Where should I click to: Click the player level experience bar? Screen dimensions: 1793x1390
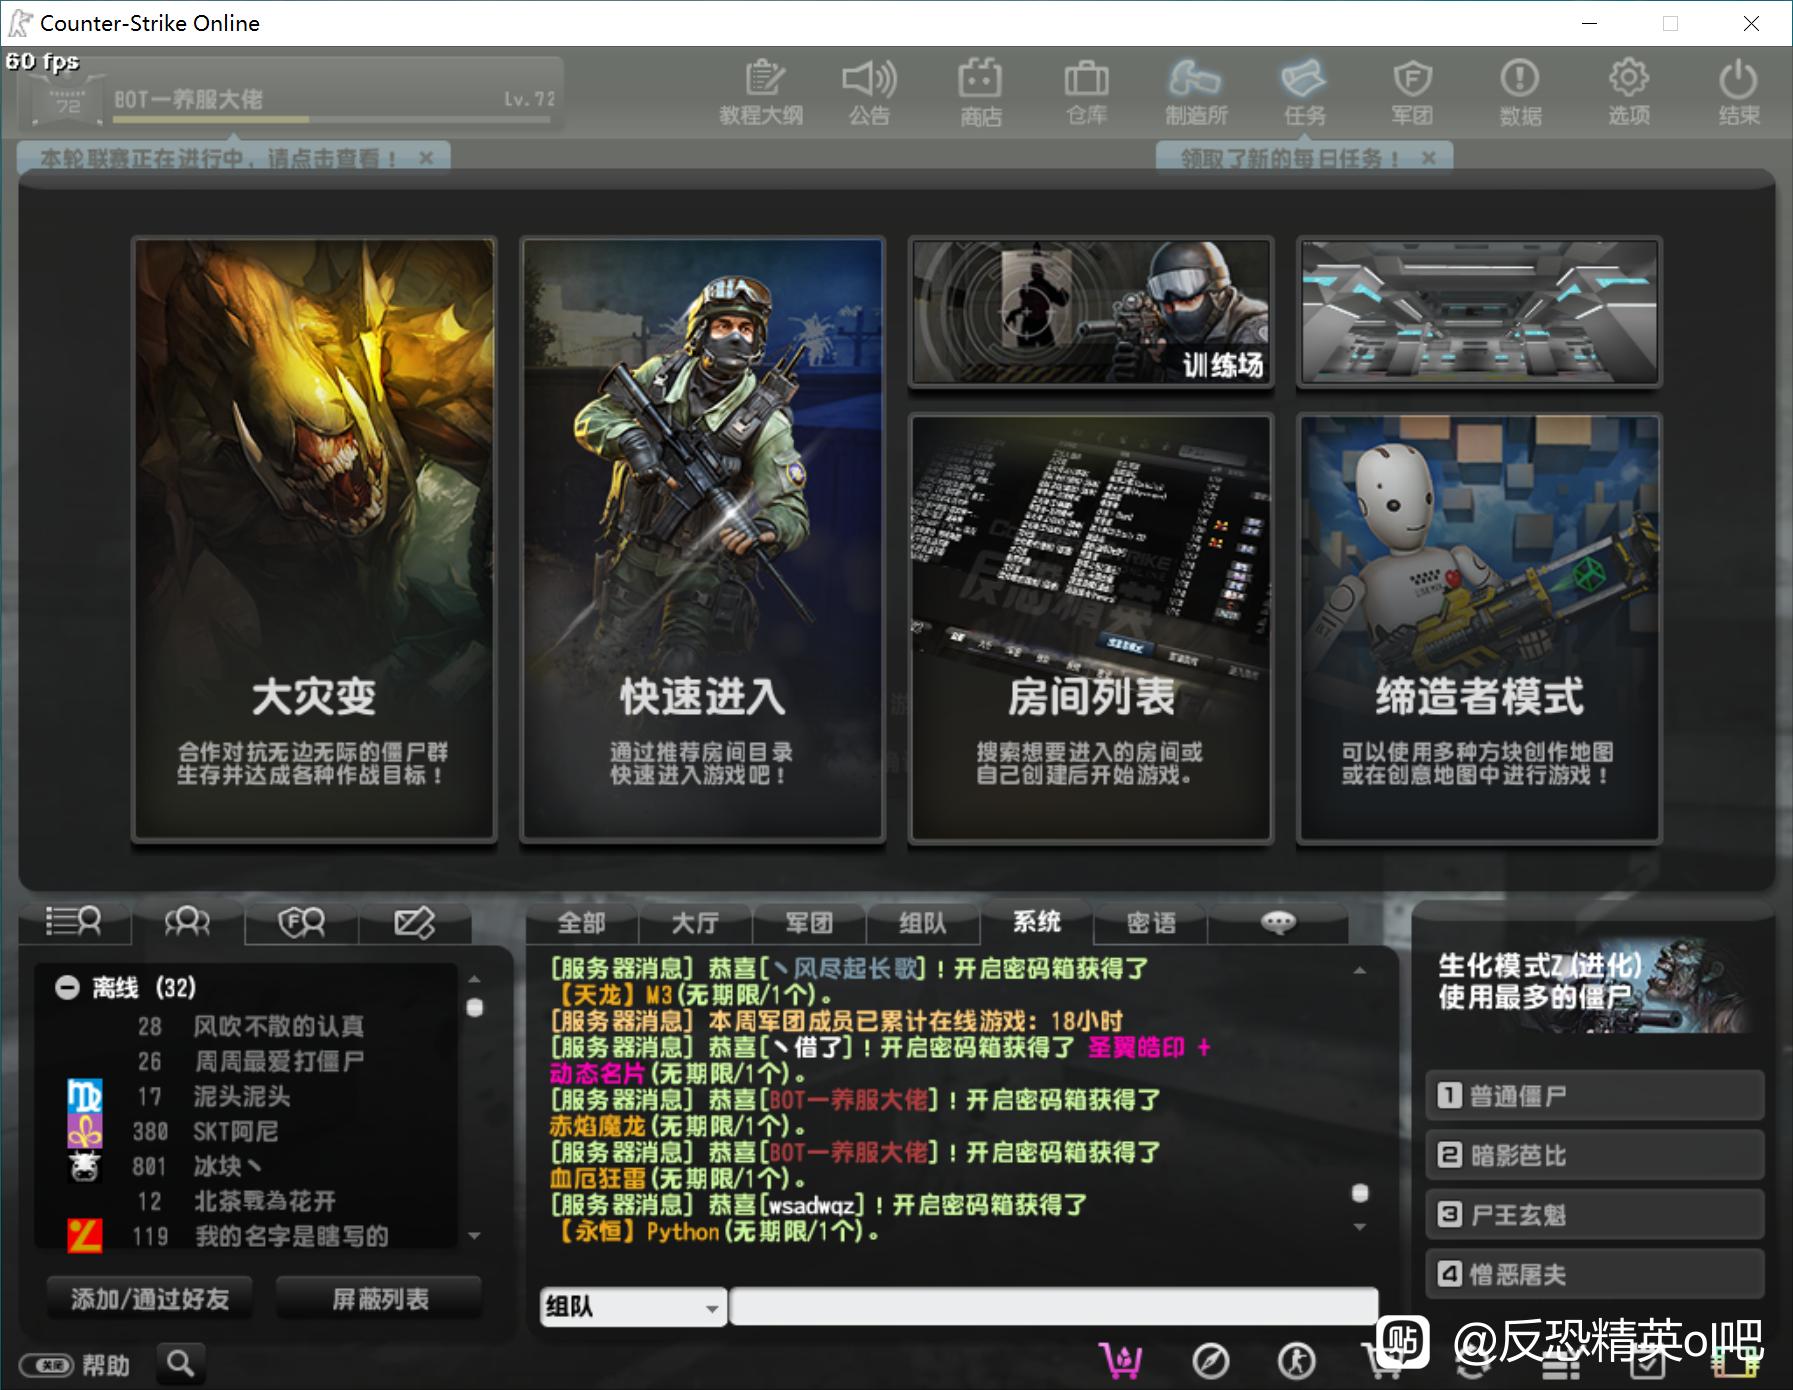click(332, 120)
